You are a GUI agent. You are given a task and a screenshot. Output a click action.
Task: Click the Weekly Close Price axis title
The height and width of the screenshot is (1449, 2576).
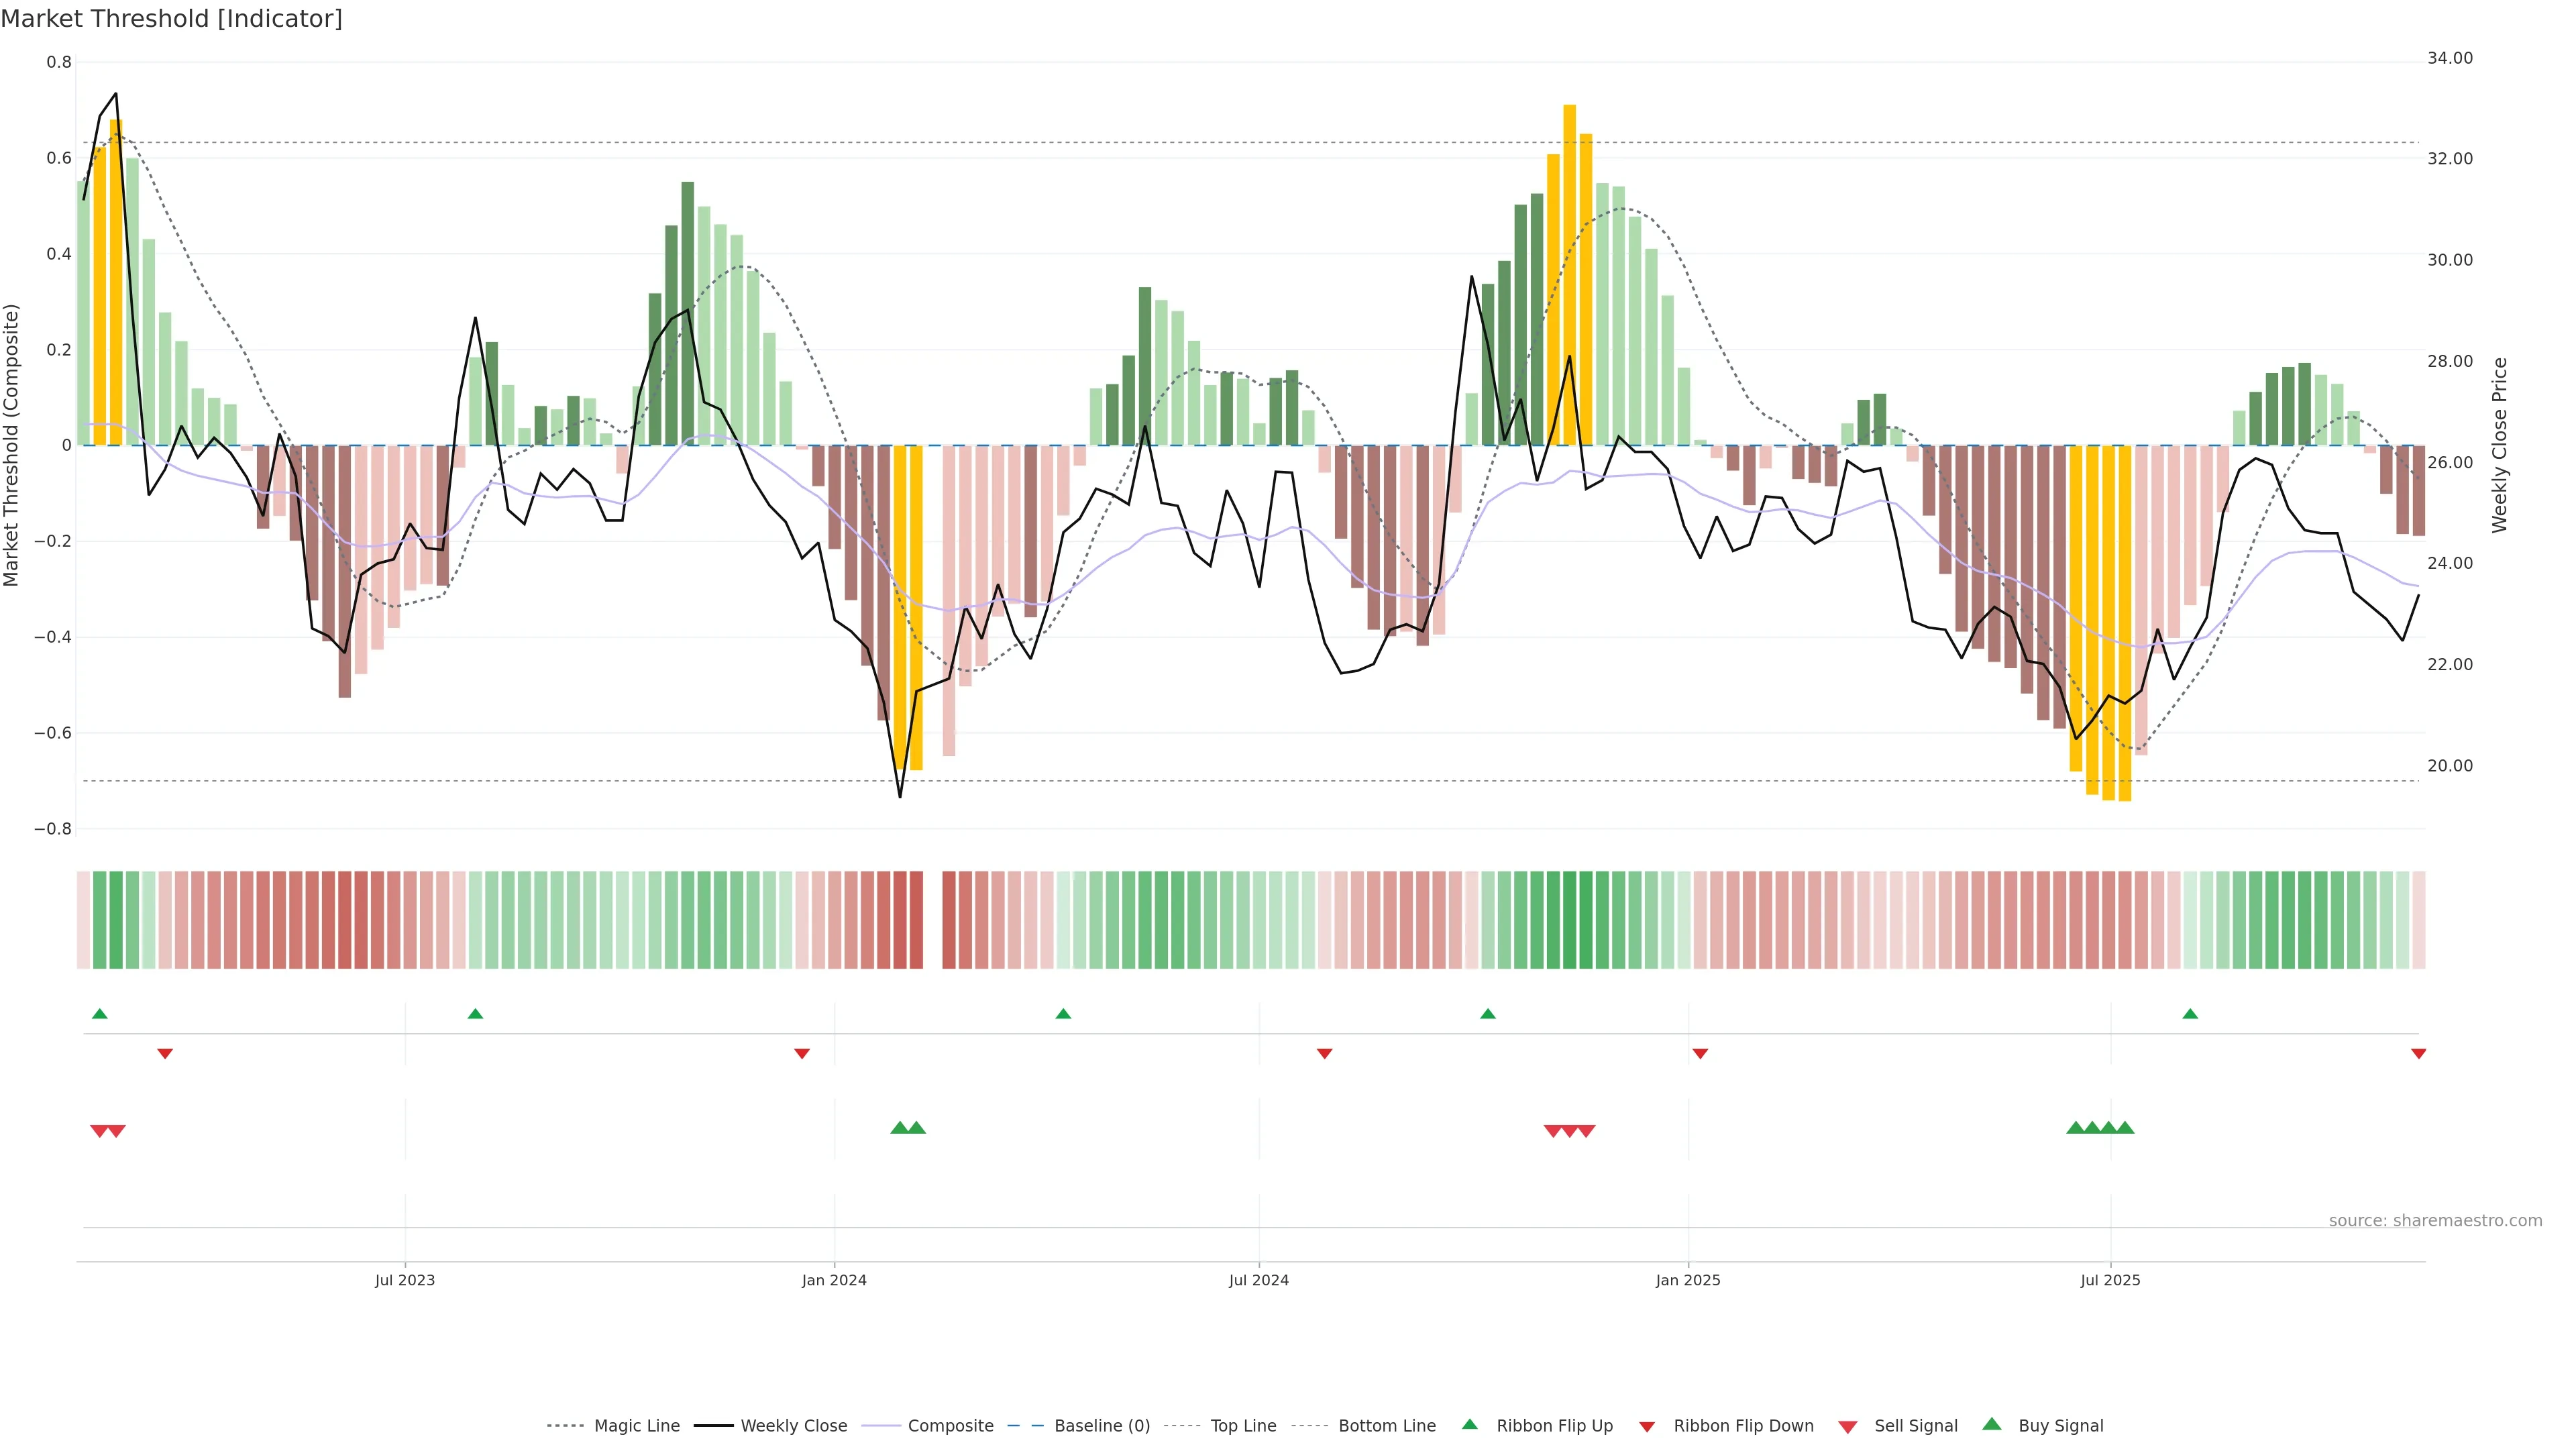(2499, 445)
